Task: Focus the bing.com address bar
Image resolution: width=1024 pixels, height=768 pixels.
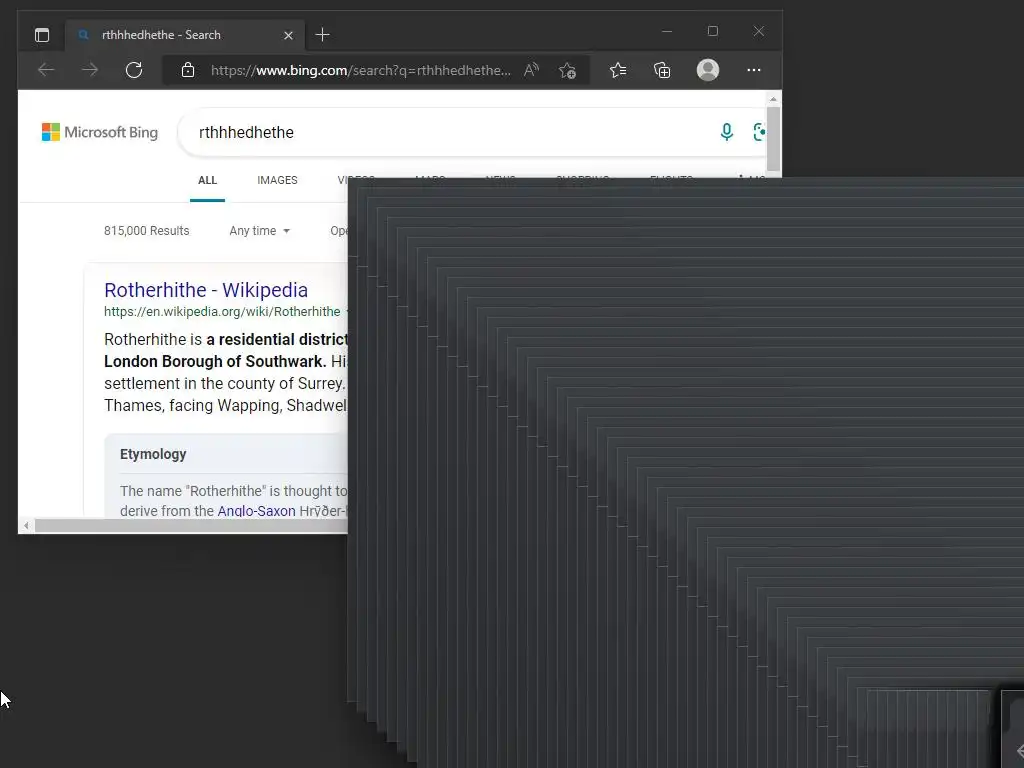Action: [x=360, y=70]
